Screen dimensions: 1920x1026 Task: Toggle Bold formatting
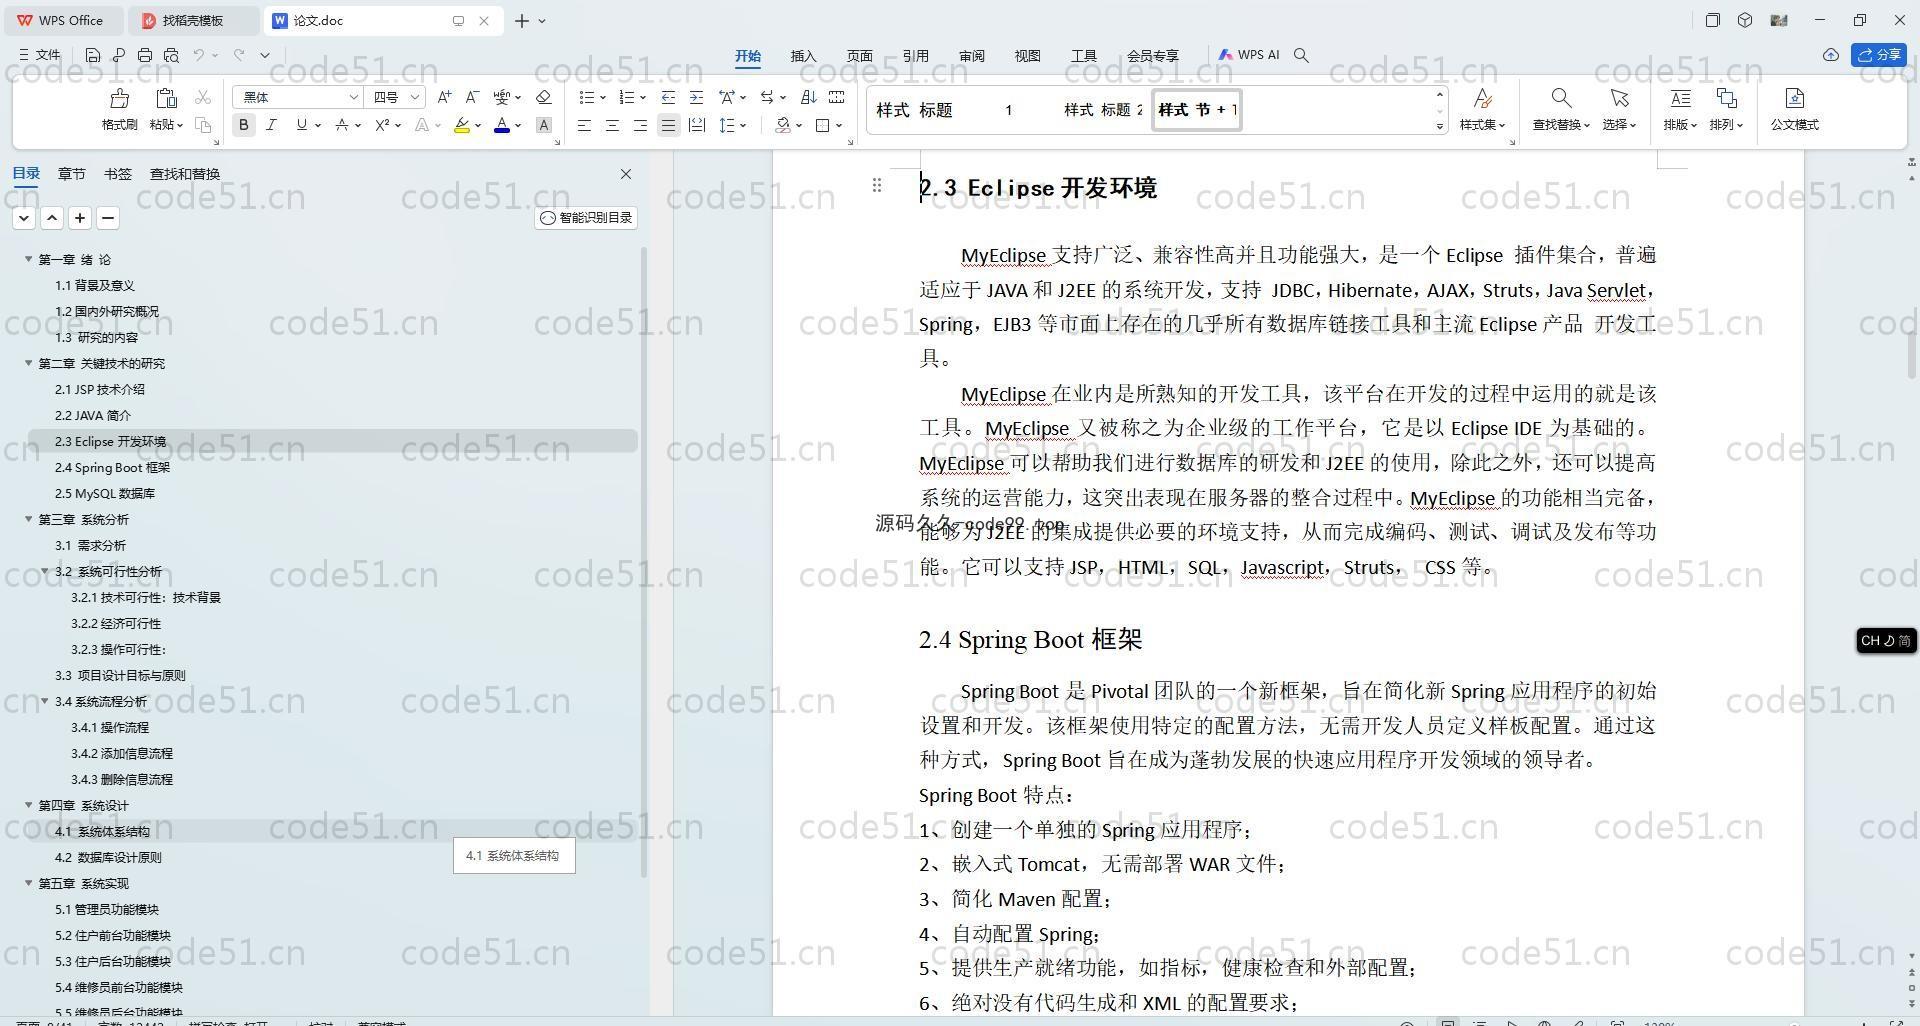pyautogui.click(x=243, y=125)
